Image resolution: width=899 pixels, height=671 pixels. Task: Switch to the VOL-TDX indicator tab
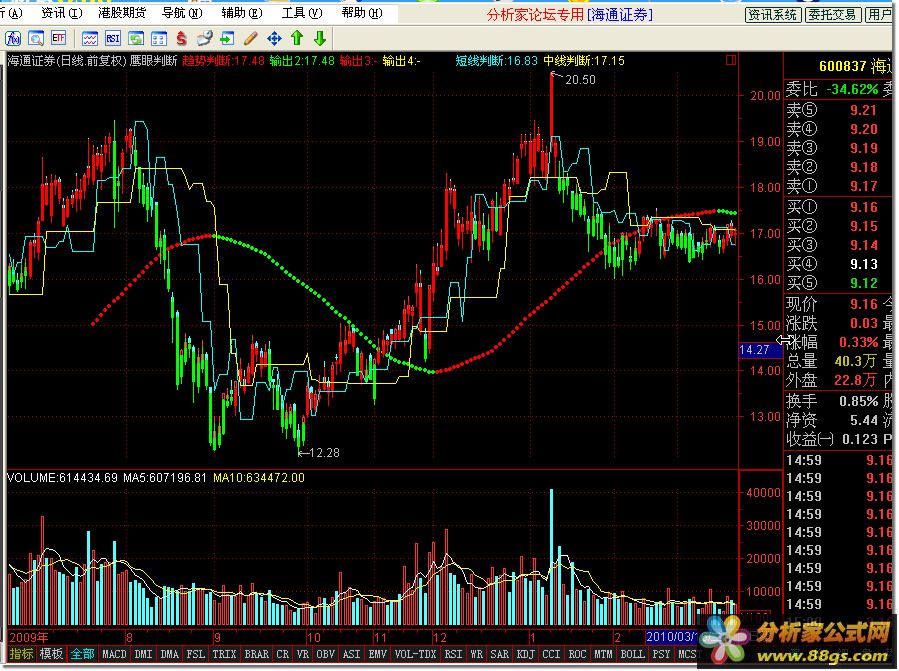[x=415, y=654]
